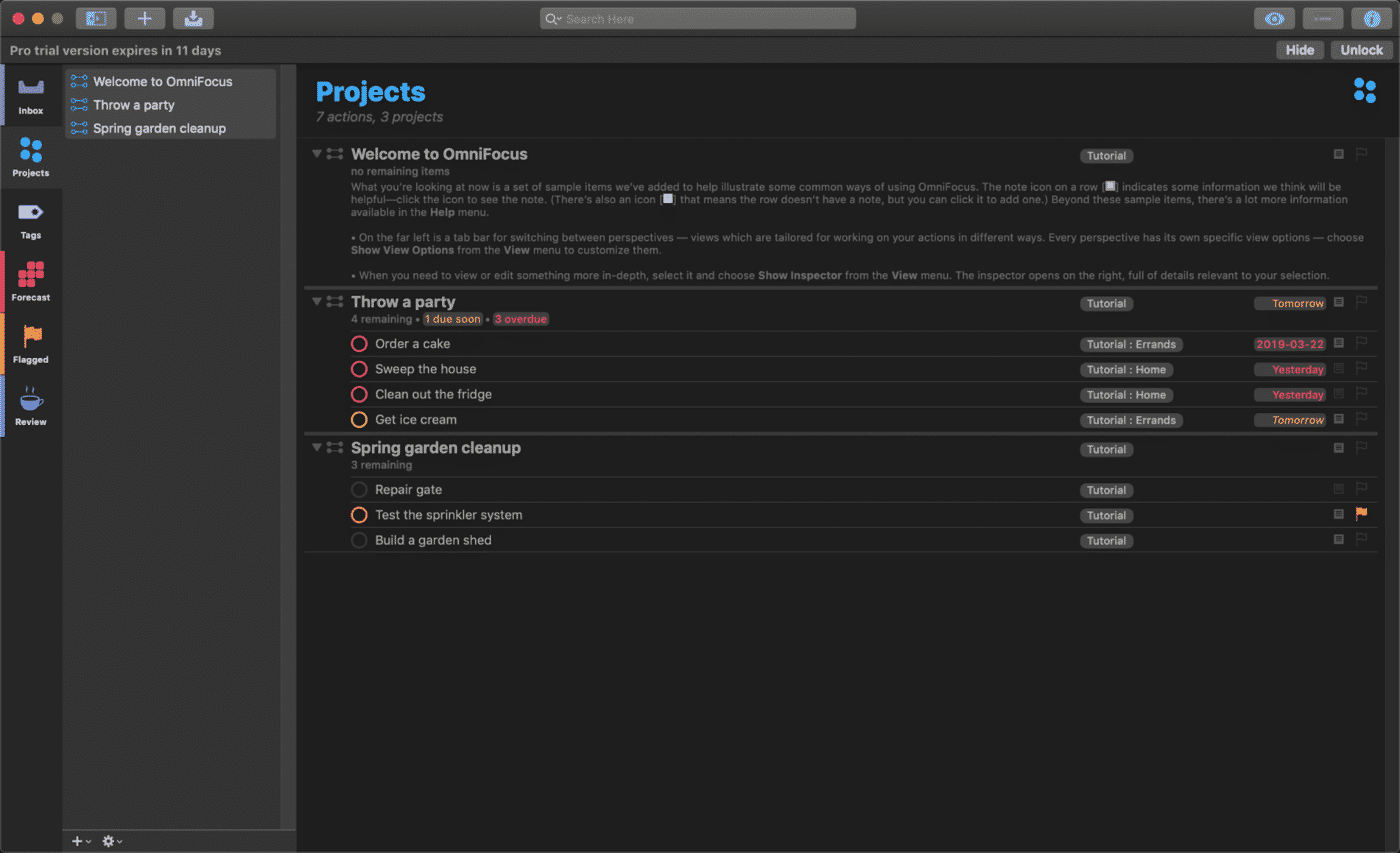Check off Sweep the house

359,369
